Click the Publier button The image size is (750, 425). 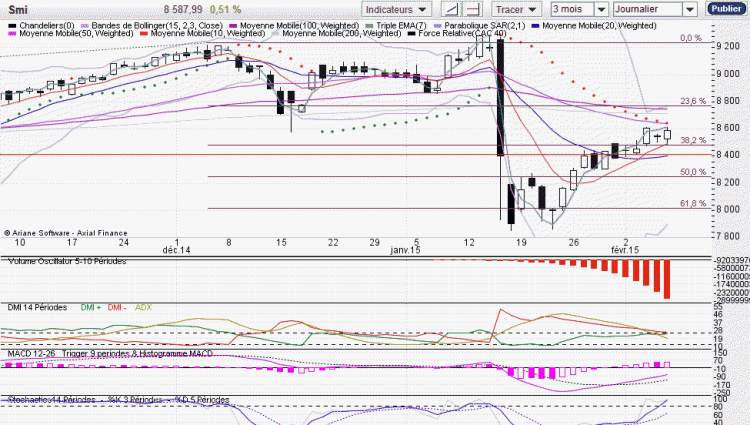point(726,9)
